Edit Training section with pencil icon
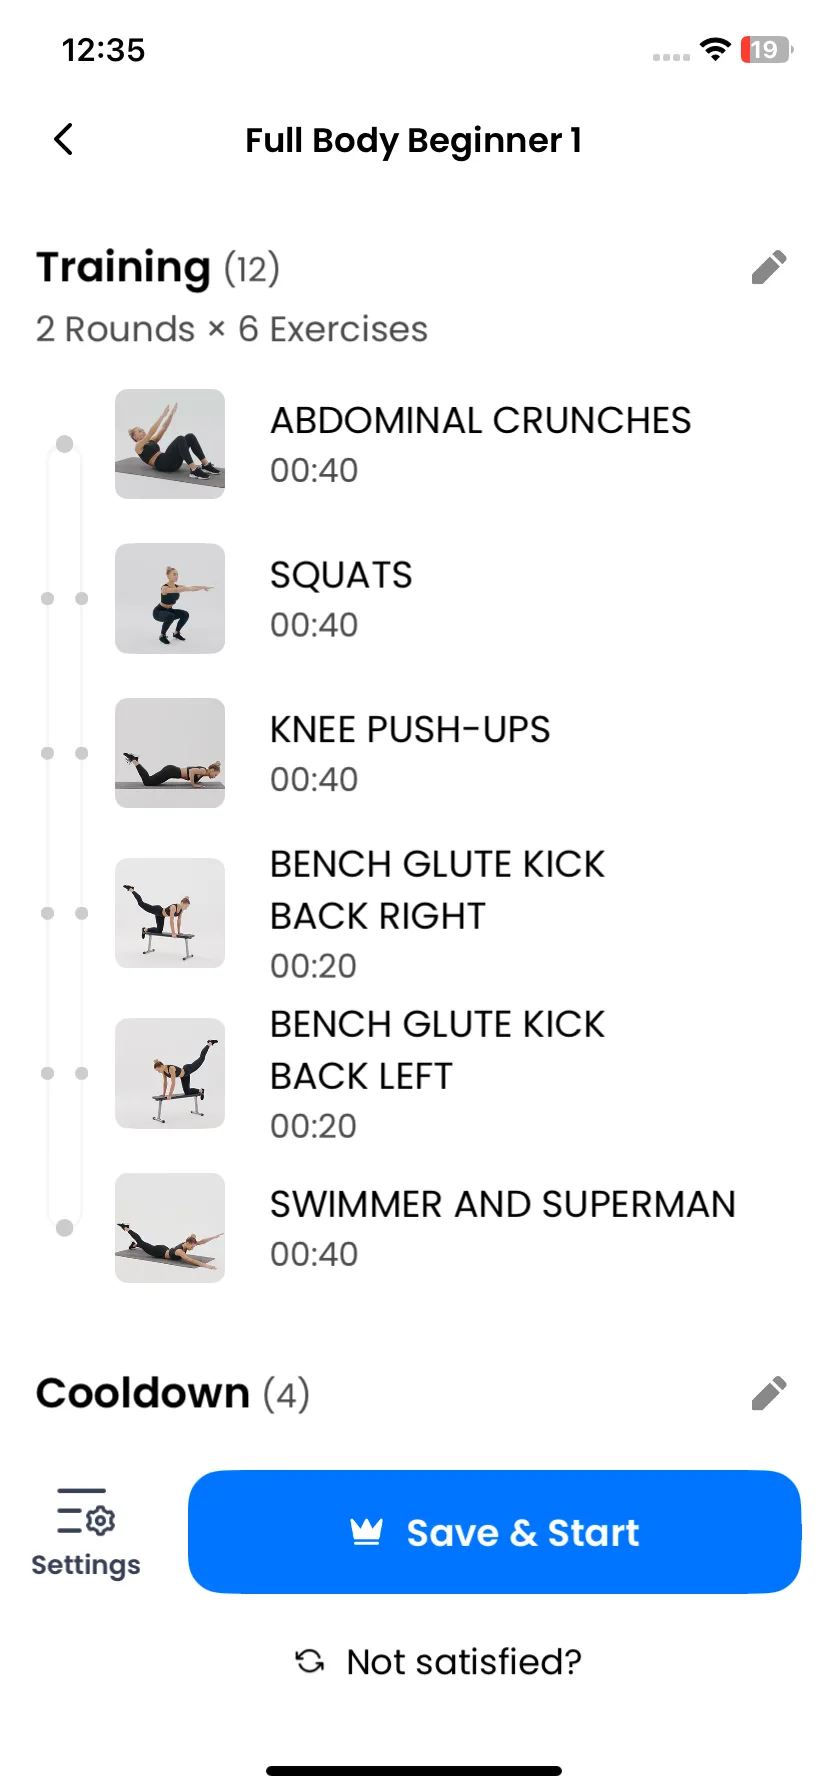 (769, 267)
